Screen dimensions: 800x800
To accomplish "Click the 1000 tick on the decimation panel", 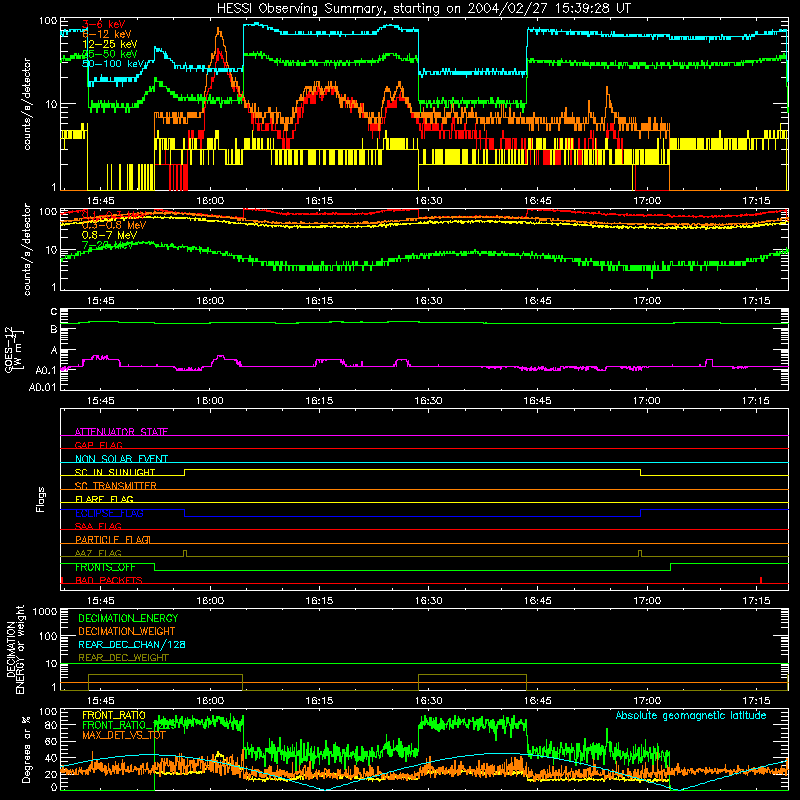I will pos(44,612).
